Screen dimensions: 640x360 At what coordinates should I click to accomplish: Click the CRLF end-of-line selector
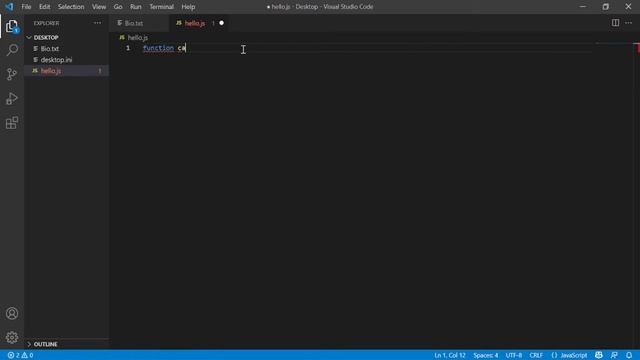536,355
